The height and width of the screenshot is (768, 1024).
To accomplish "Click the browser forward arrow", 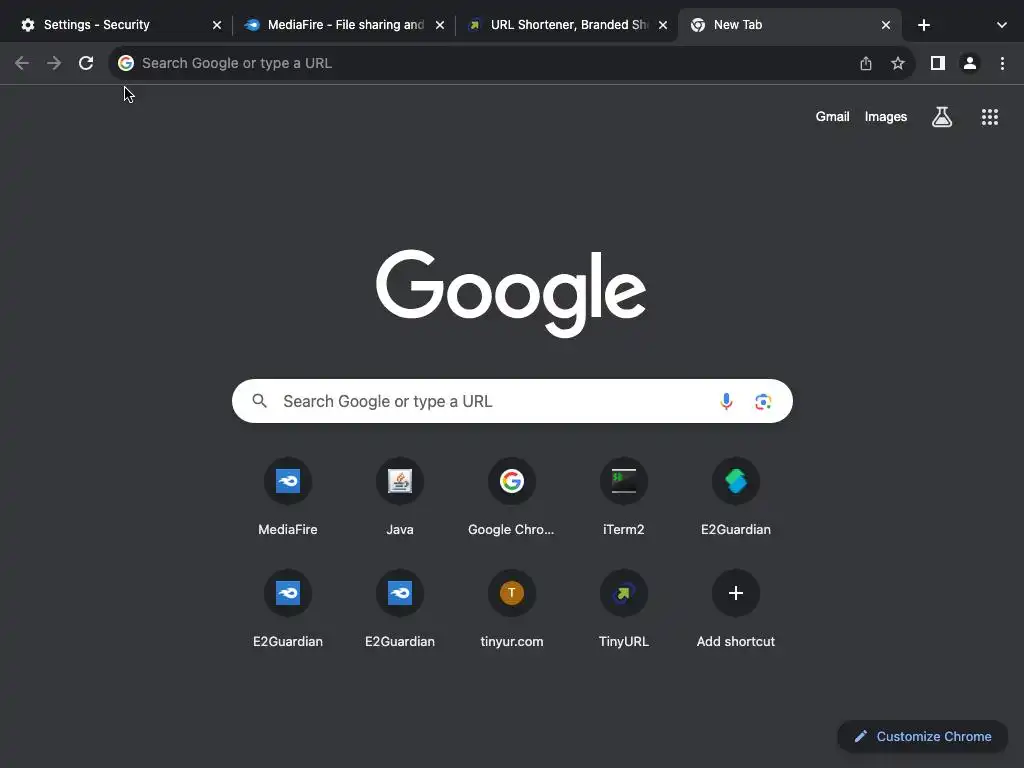I will 54,63.
